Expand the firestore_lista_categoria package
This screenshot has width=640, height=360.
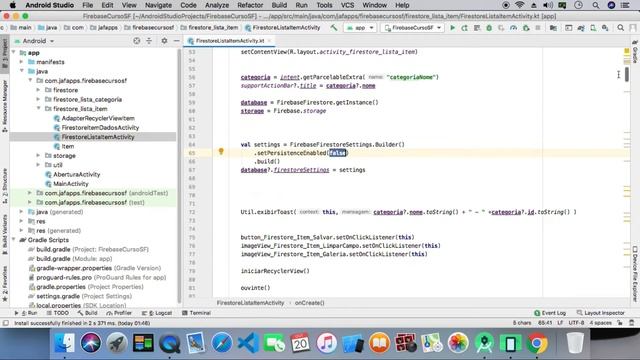(x=38, y=99)
